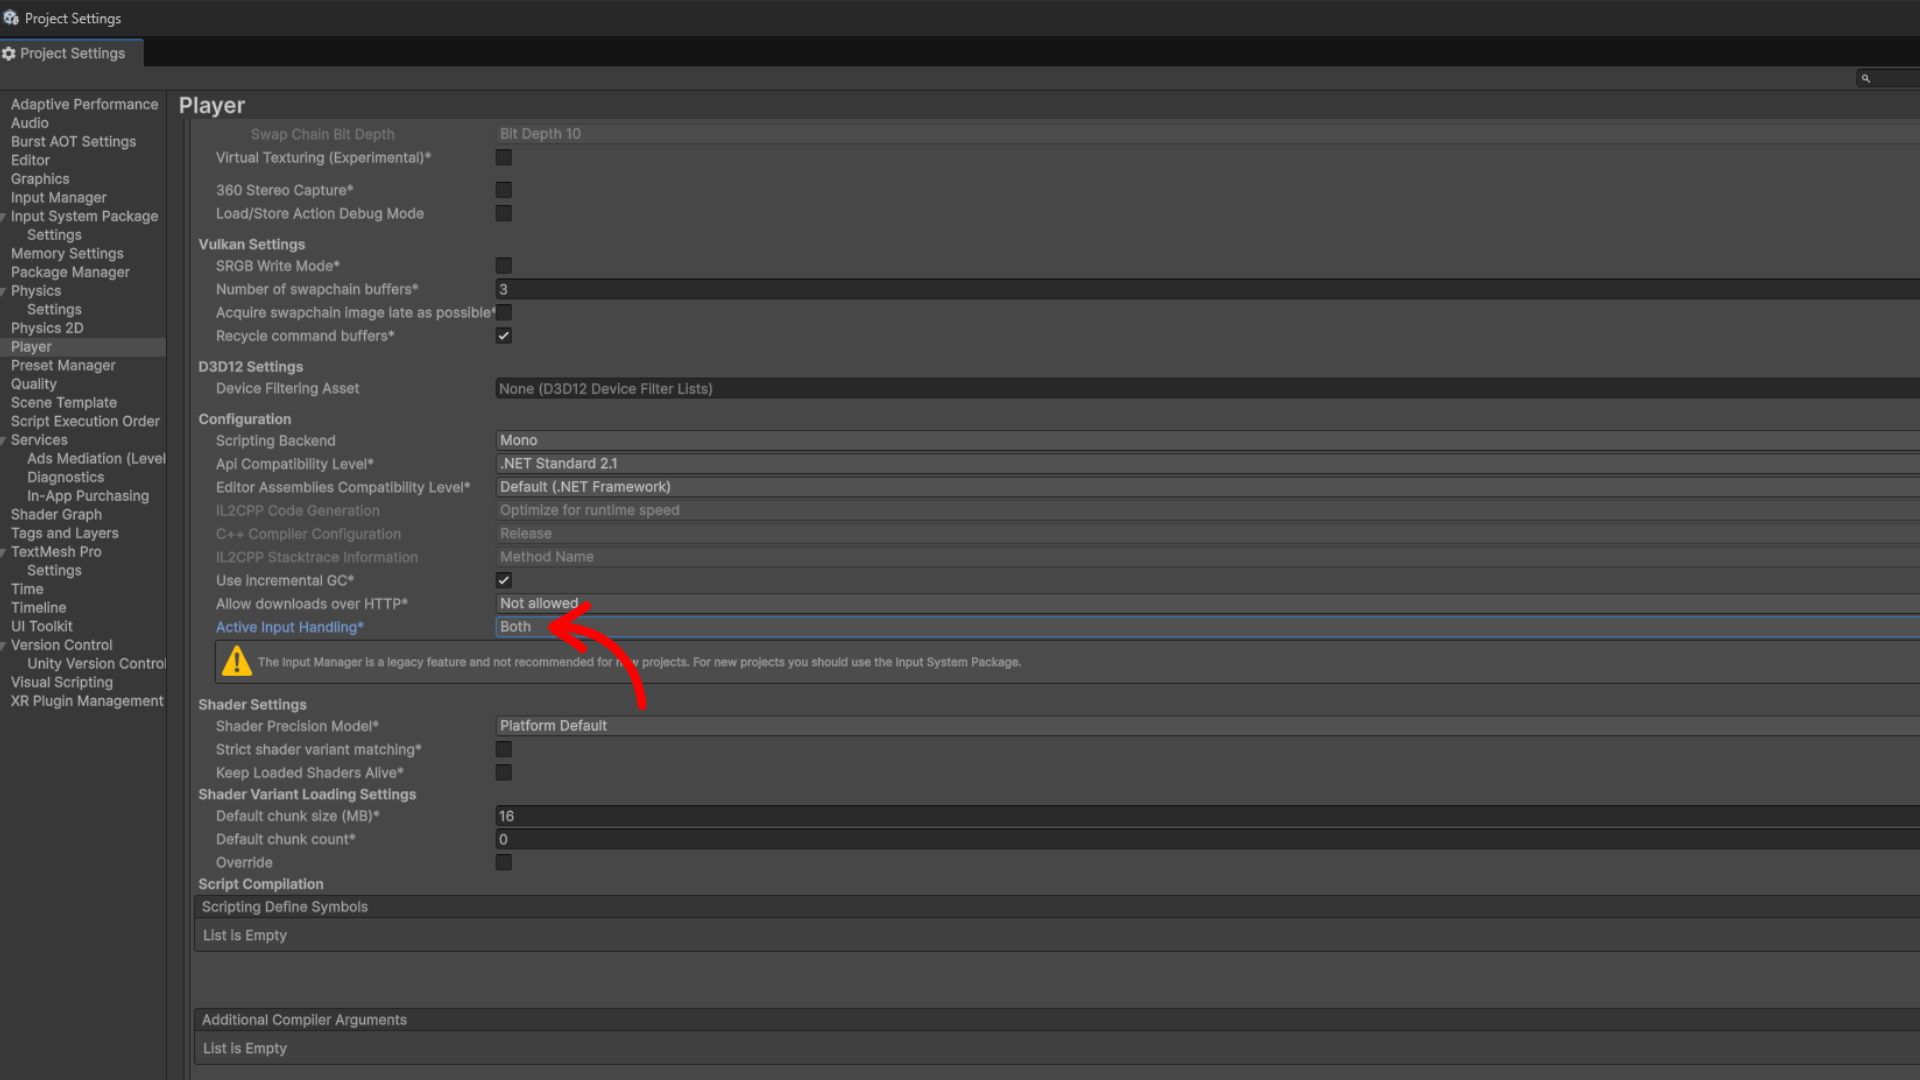Click the search magnifier icon
The width and height of the screenshot is (1920, 1080).
click(x=1865, y=78)
